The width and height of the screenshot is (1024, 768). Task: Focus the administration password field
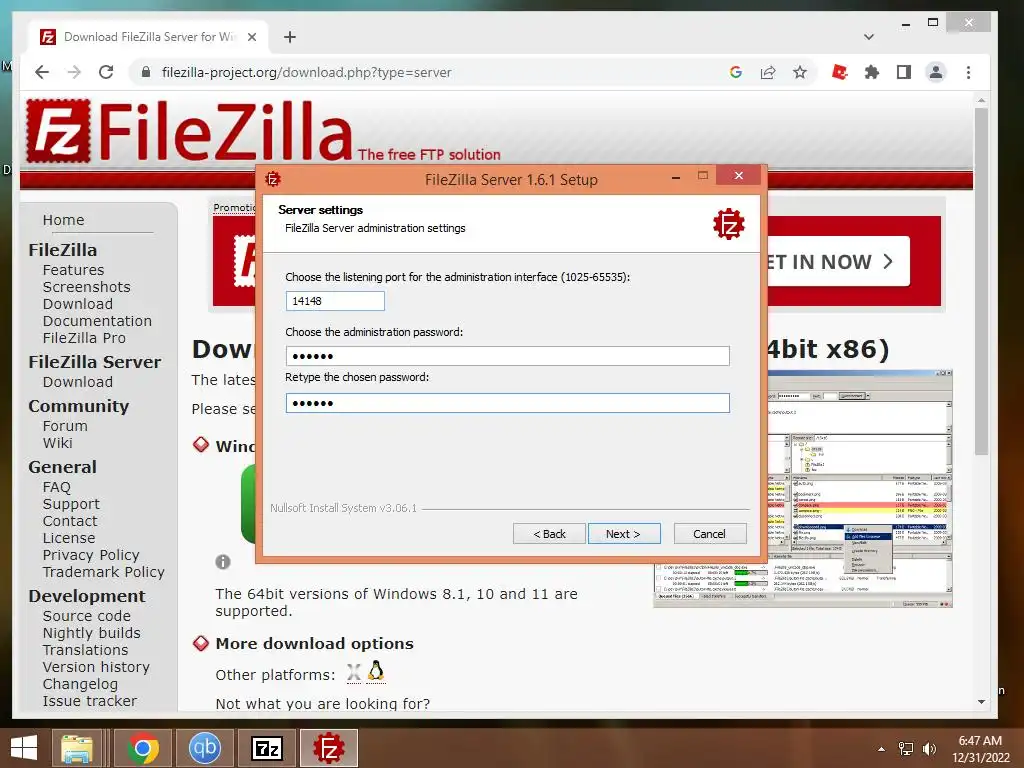(x=507, y=356)
